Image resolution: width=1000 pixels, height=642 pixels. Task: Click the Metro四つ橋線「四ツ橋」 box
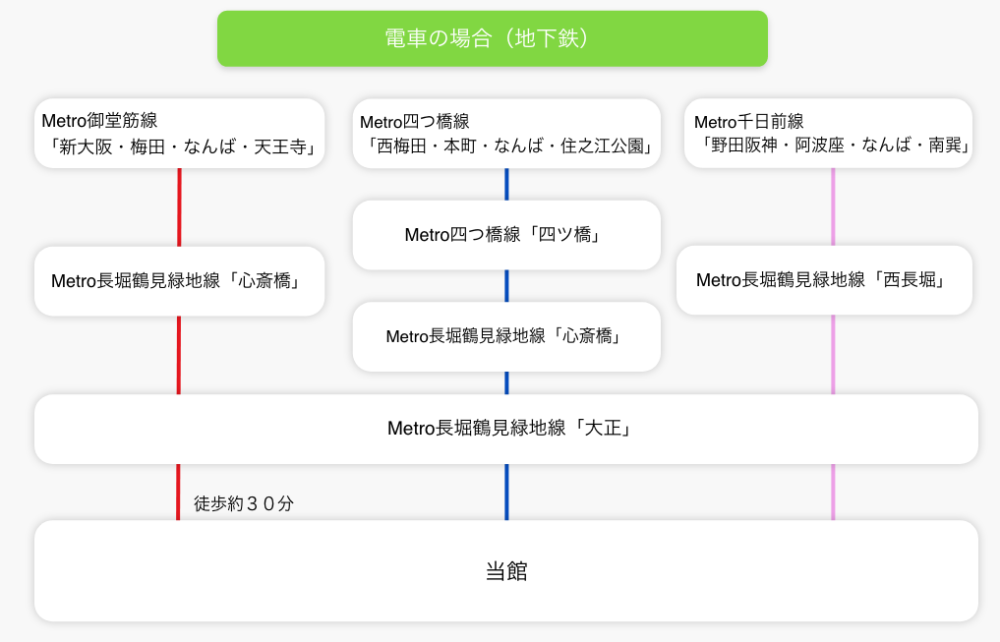click(506, 235)
